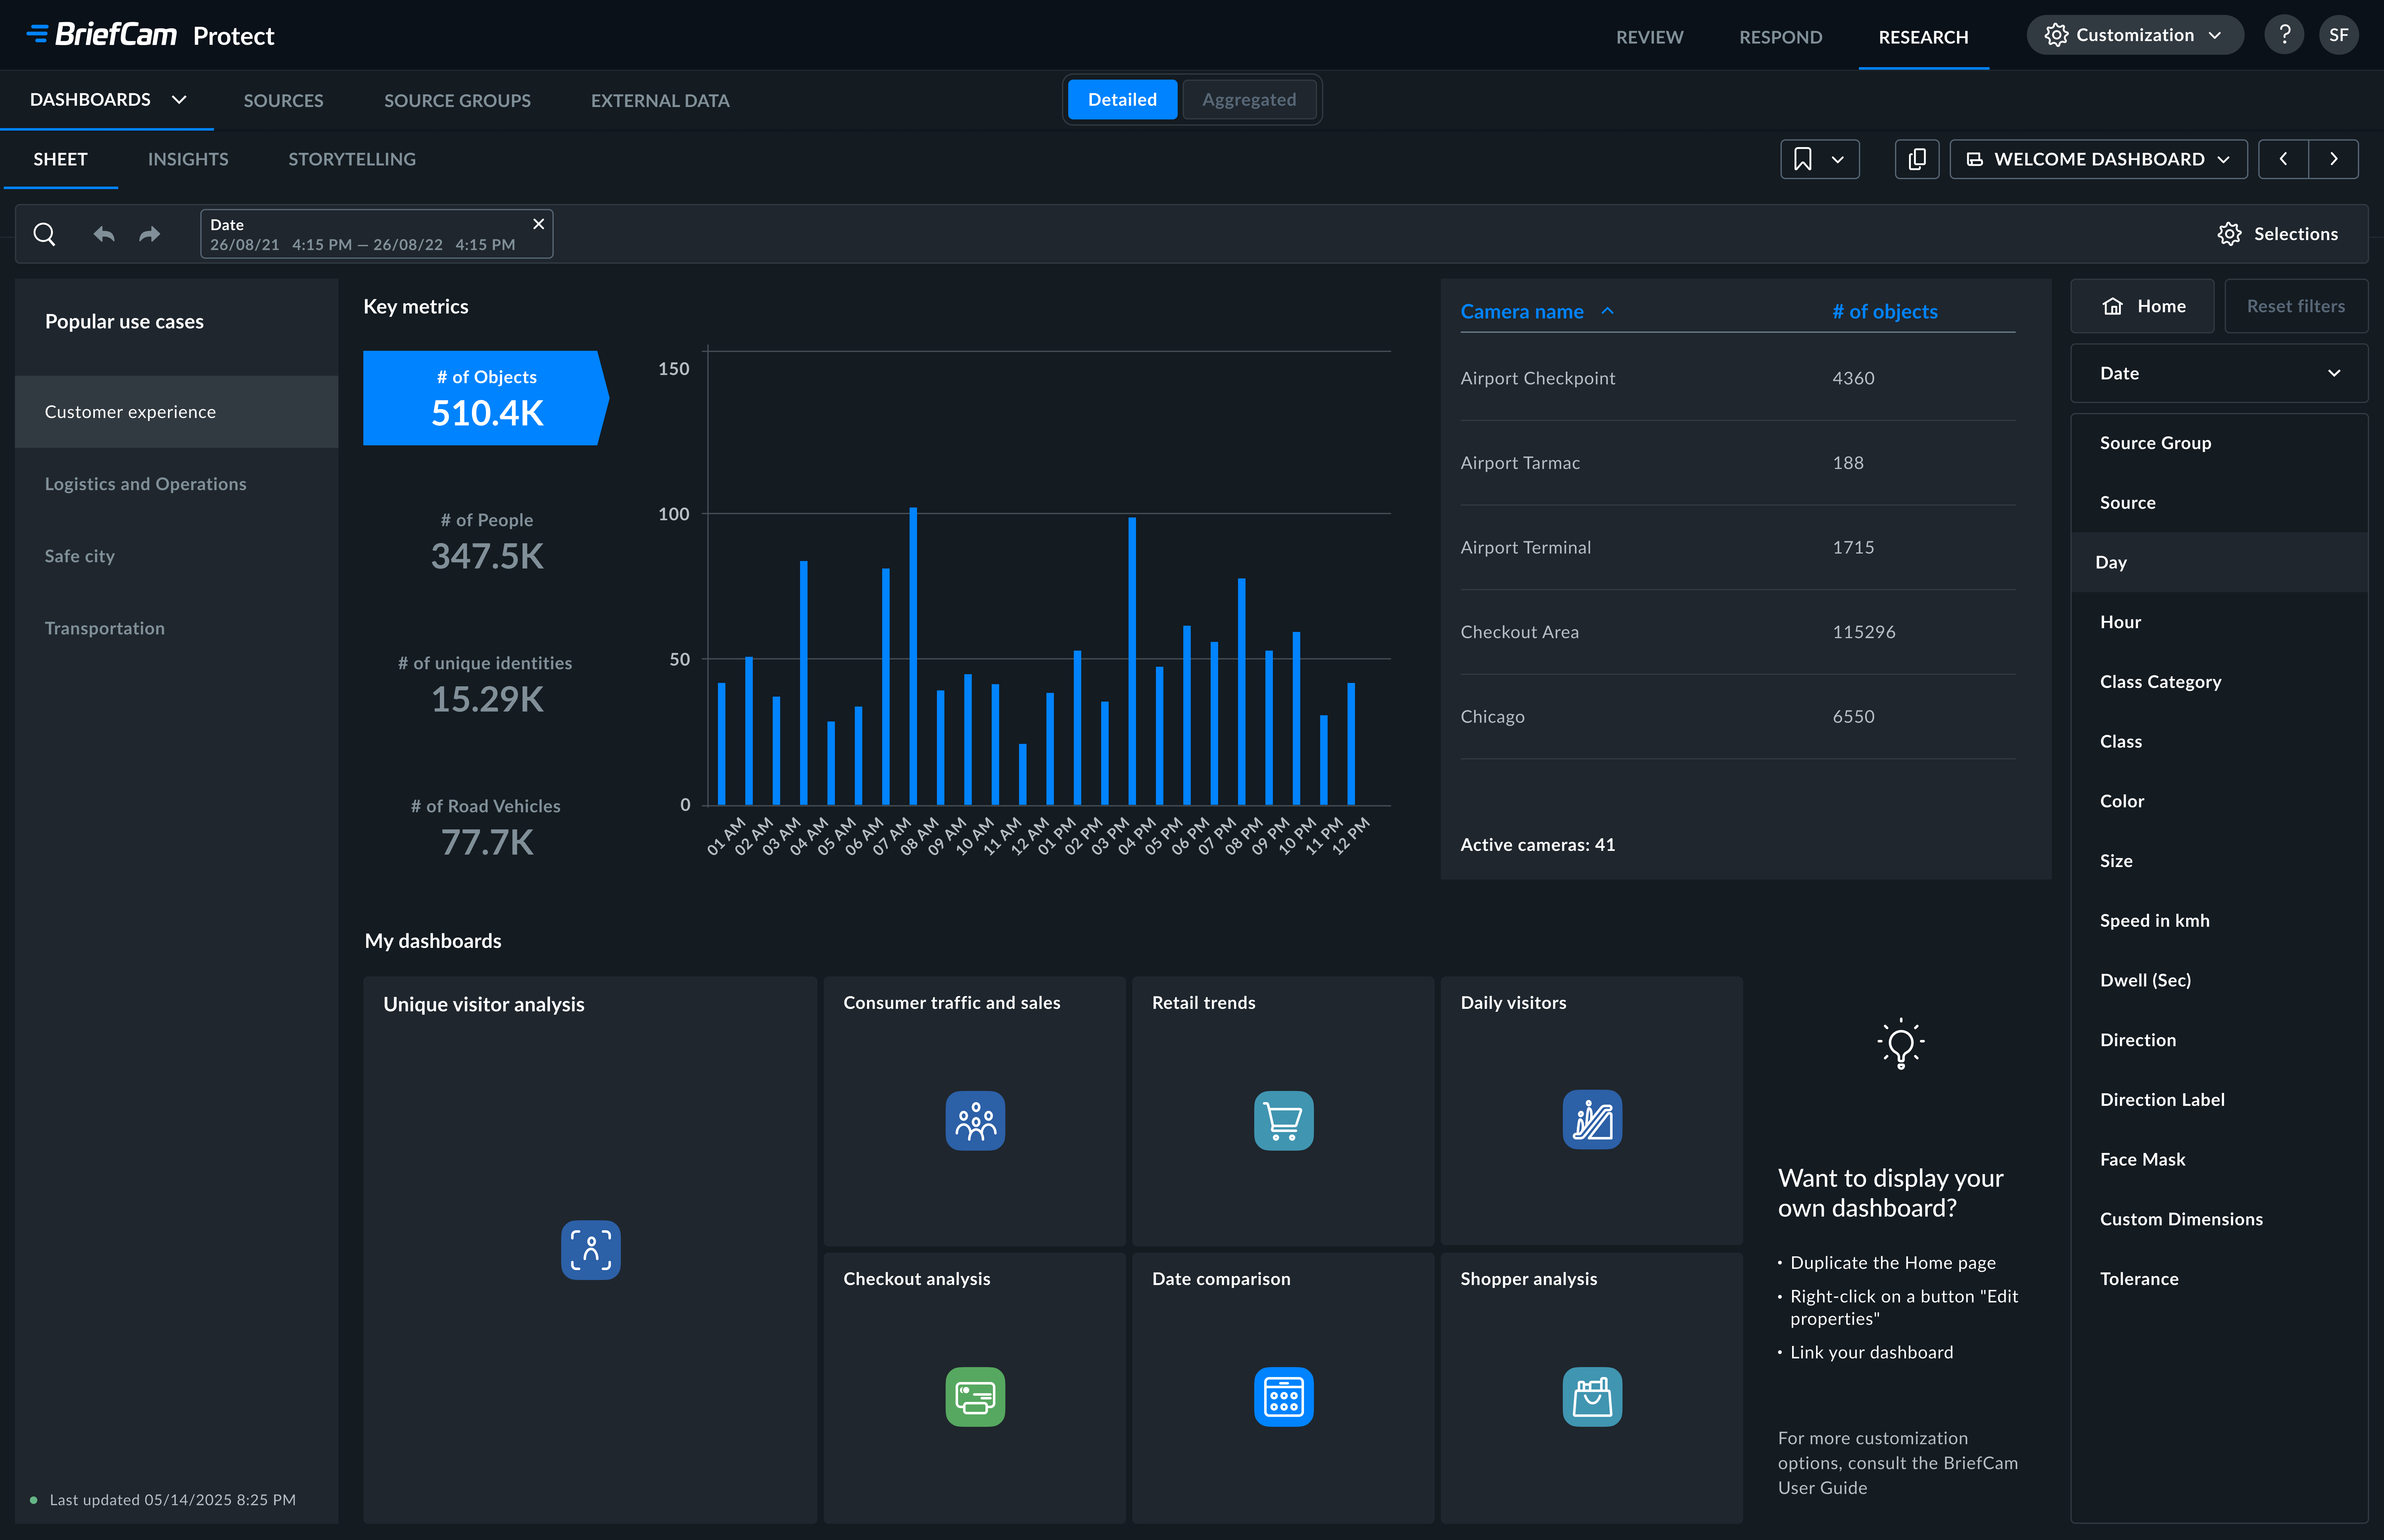
Task: Open the SF user avatar menu
Action: [2339, 35]
